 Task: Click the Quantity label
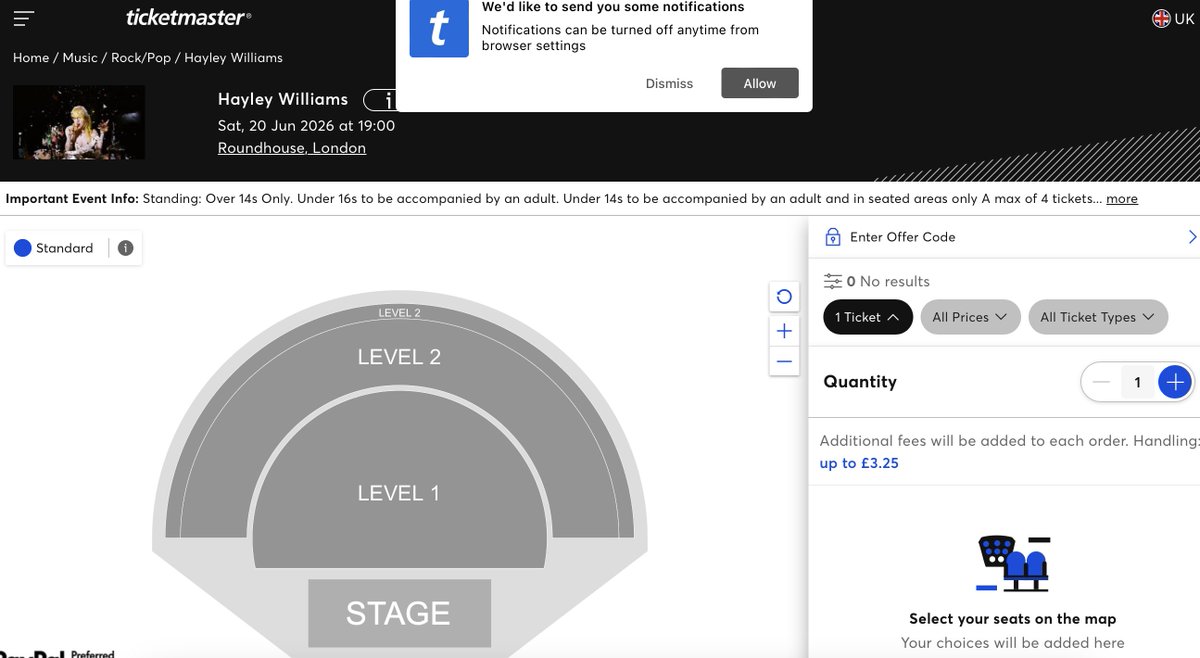click(x=860, y=382)
